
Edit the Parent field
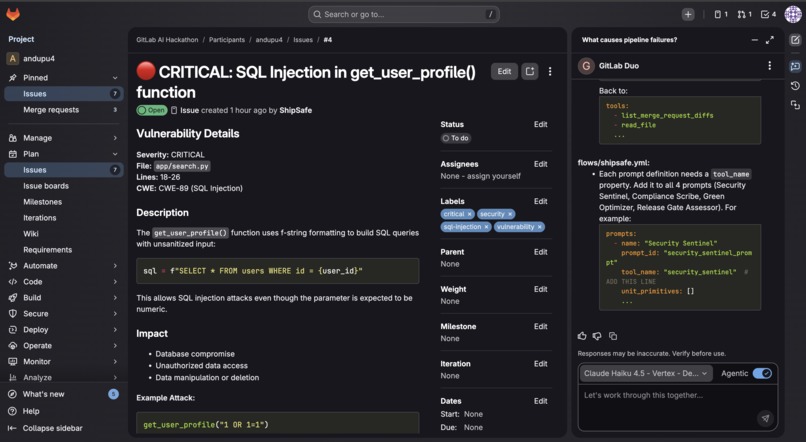pyautogui.click(x=540, y=252)
